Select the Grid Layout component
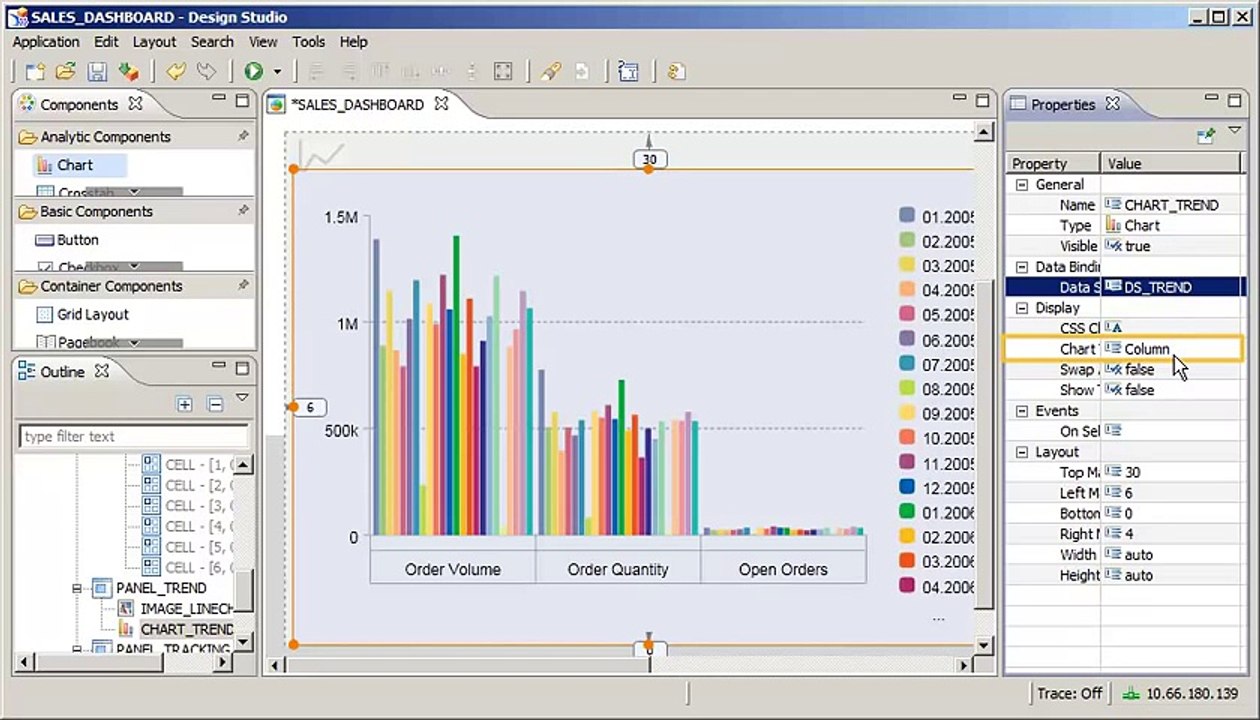The height and width of the screenshot is (720, 1260). click(x=83, y=314)
